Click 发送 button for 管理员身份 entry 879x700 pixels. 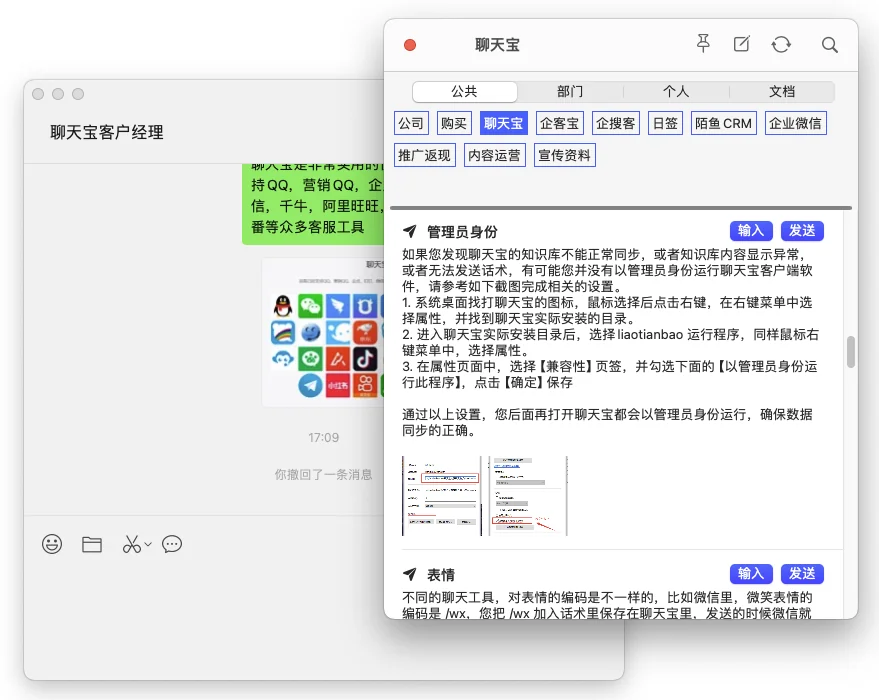(x=802, y=231)
